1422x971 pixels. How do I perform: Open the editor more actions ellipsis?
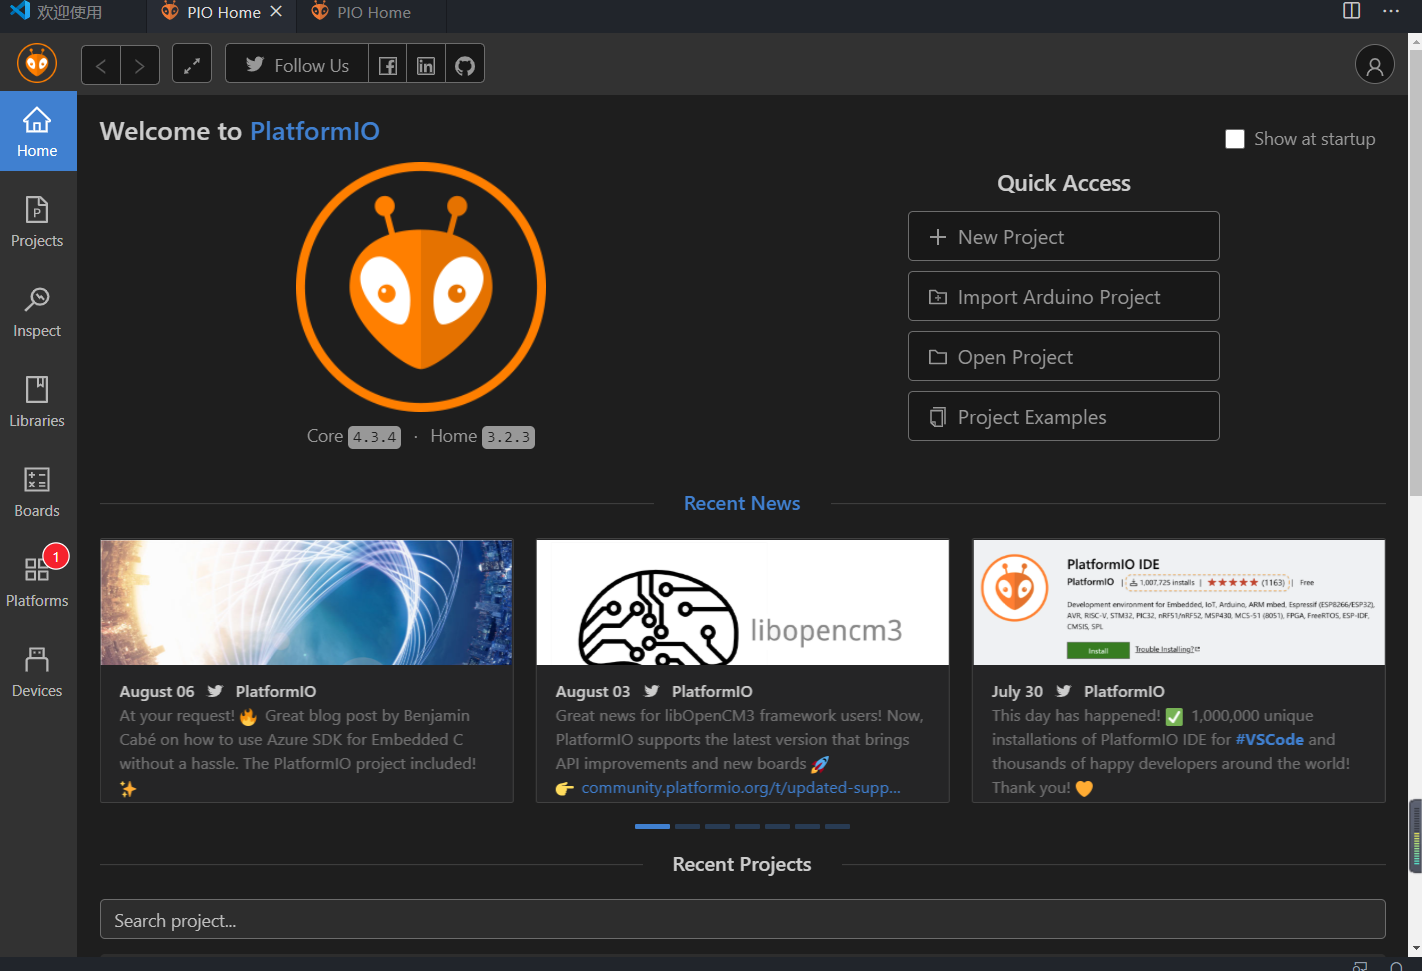1391,11
